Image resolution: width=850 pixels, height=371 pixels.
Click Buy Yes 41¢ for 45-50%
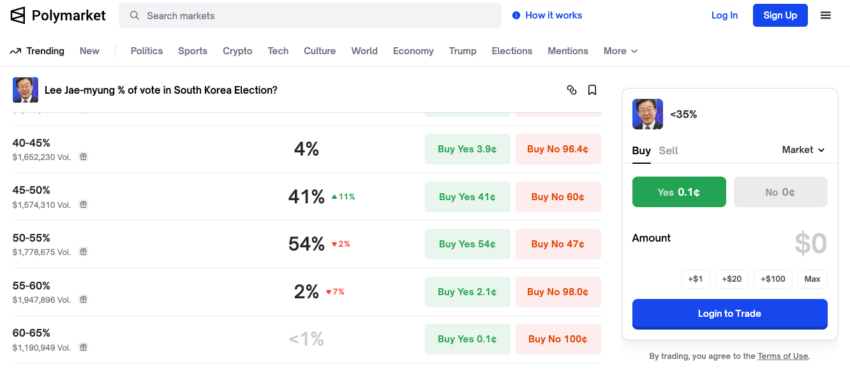pos(467,197)
